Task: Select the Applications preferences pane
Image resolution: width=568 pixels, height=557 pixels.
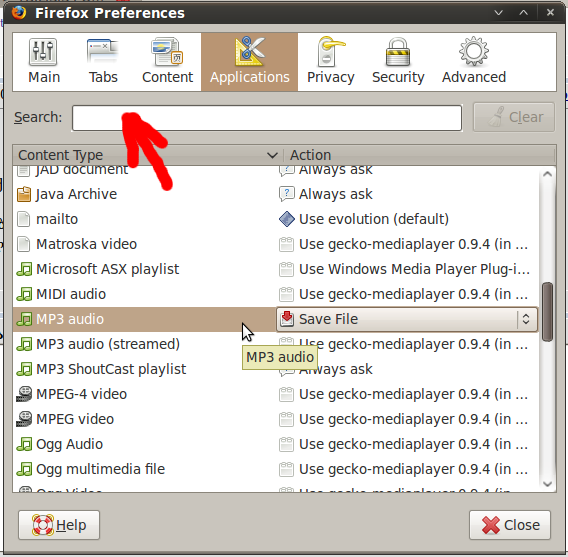Action: point(250,62)
